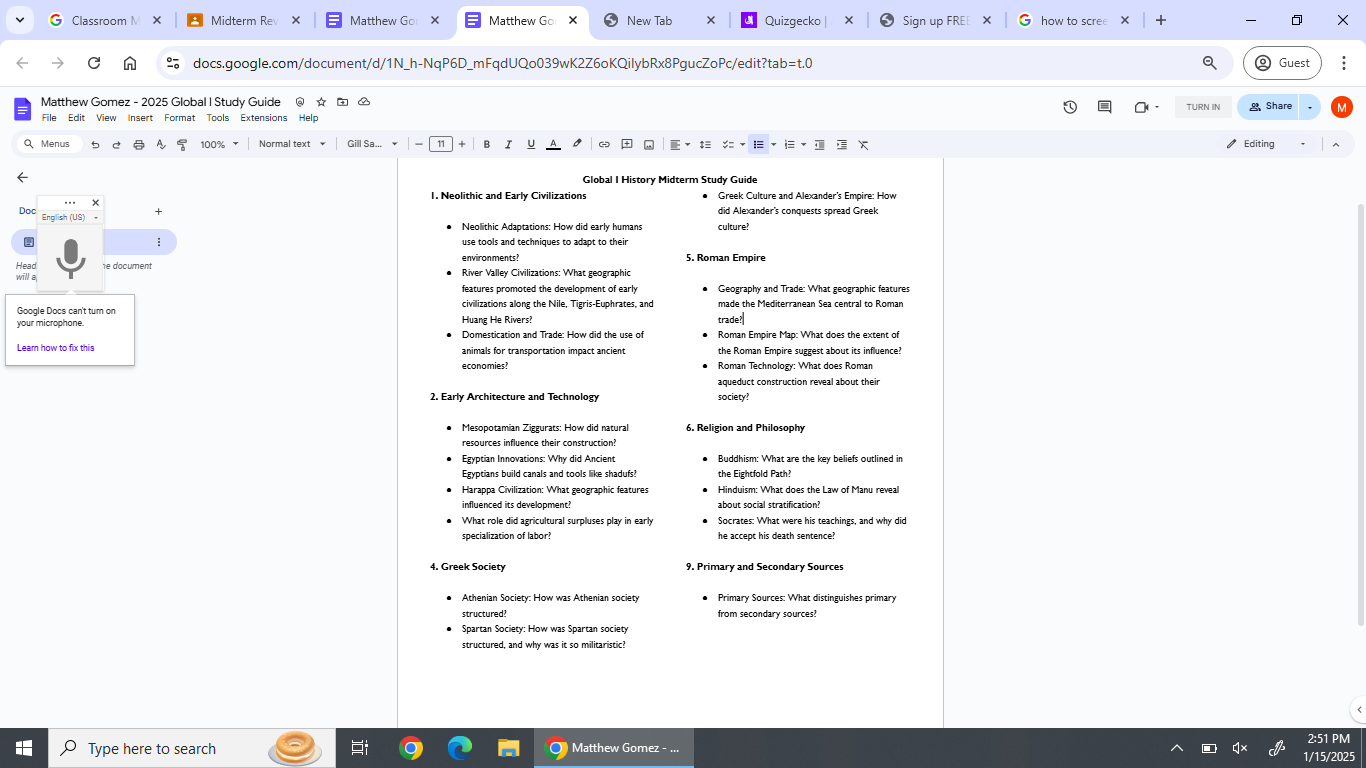This screenshot has width=1366, height=768.
Task: Open File Explorer from the taskbar
Action: tap(508, 748)
